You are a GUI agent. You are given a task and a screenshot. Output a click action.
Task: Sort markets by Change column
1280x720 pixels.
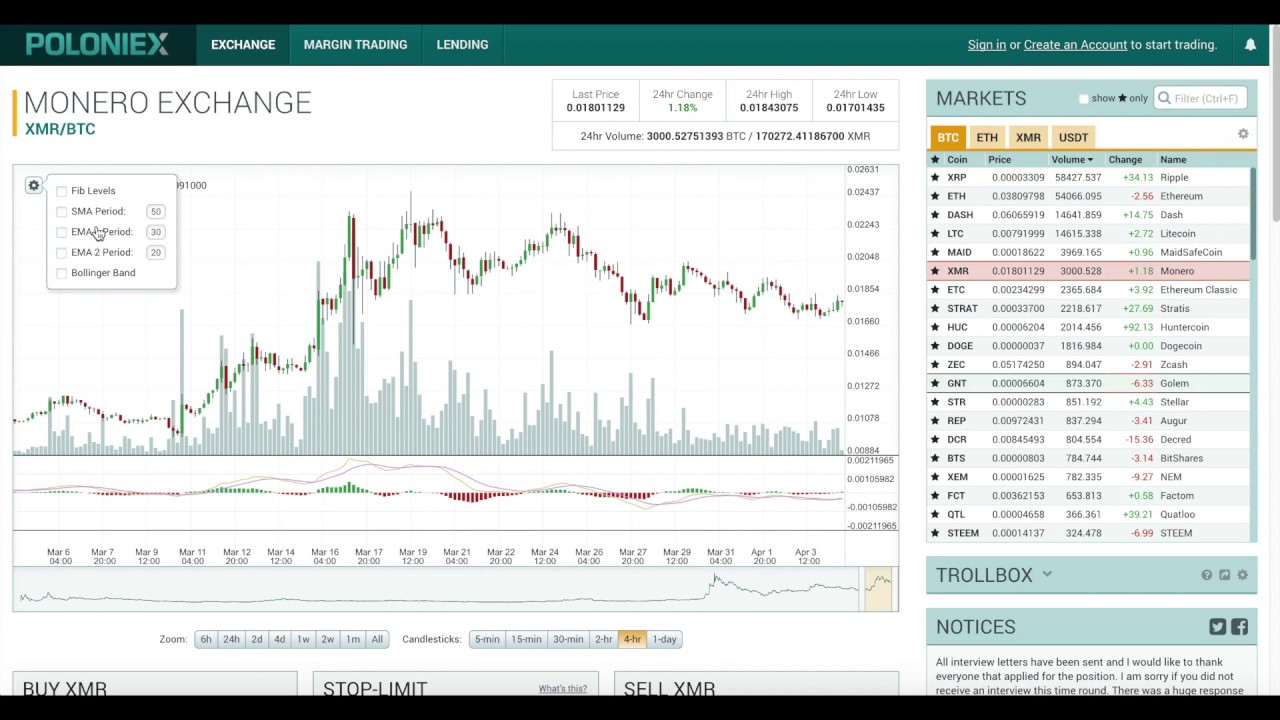click(x=1125, y=160)
